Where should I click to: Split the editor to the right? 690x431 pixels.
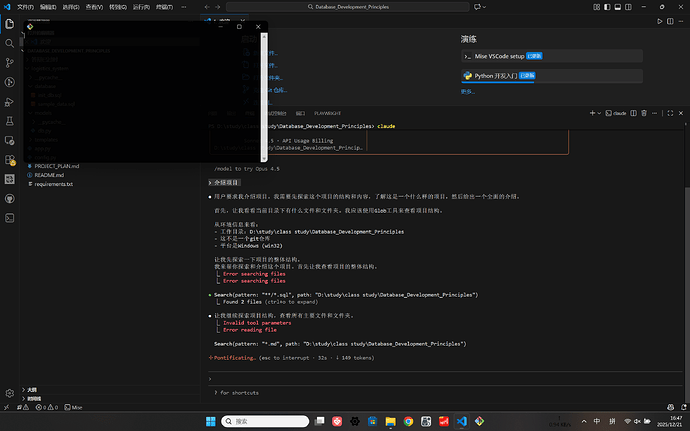point(670,21)
